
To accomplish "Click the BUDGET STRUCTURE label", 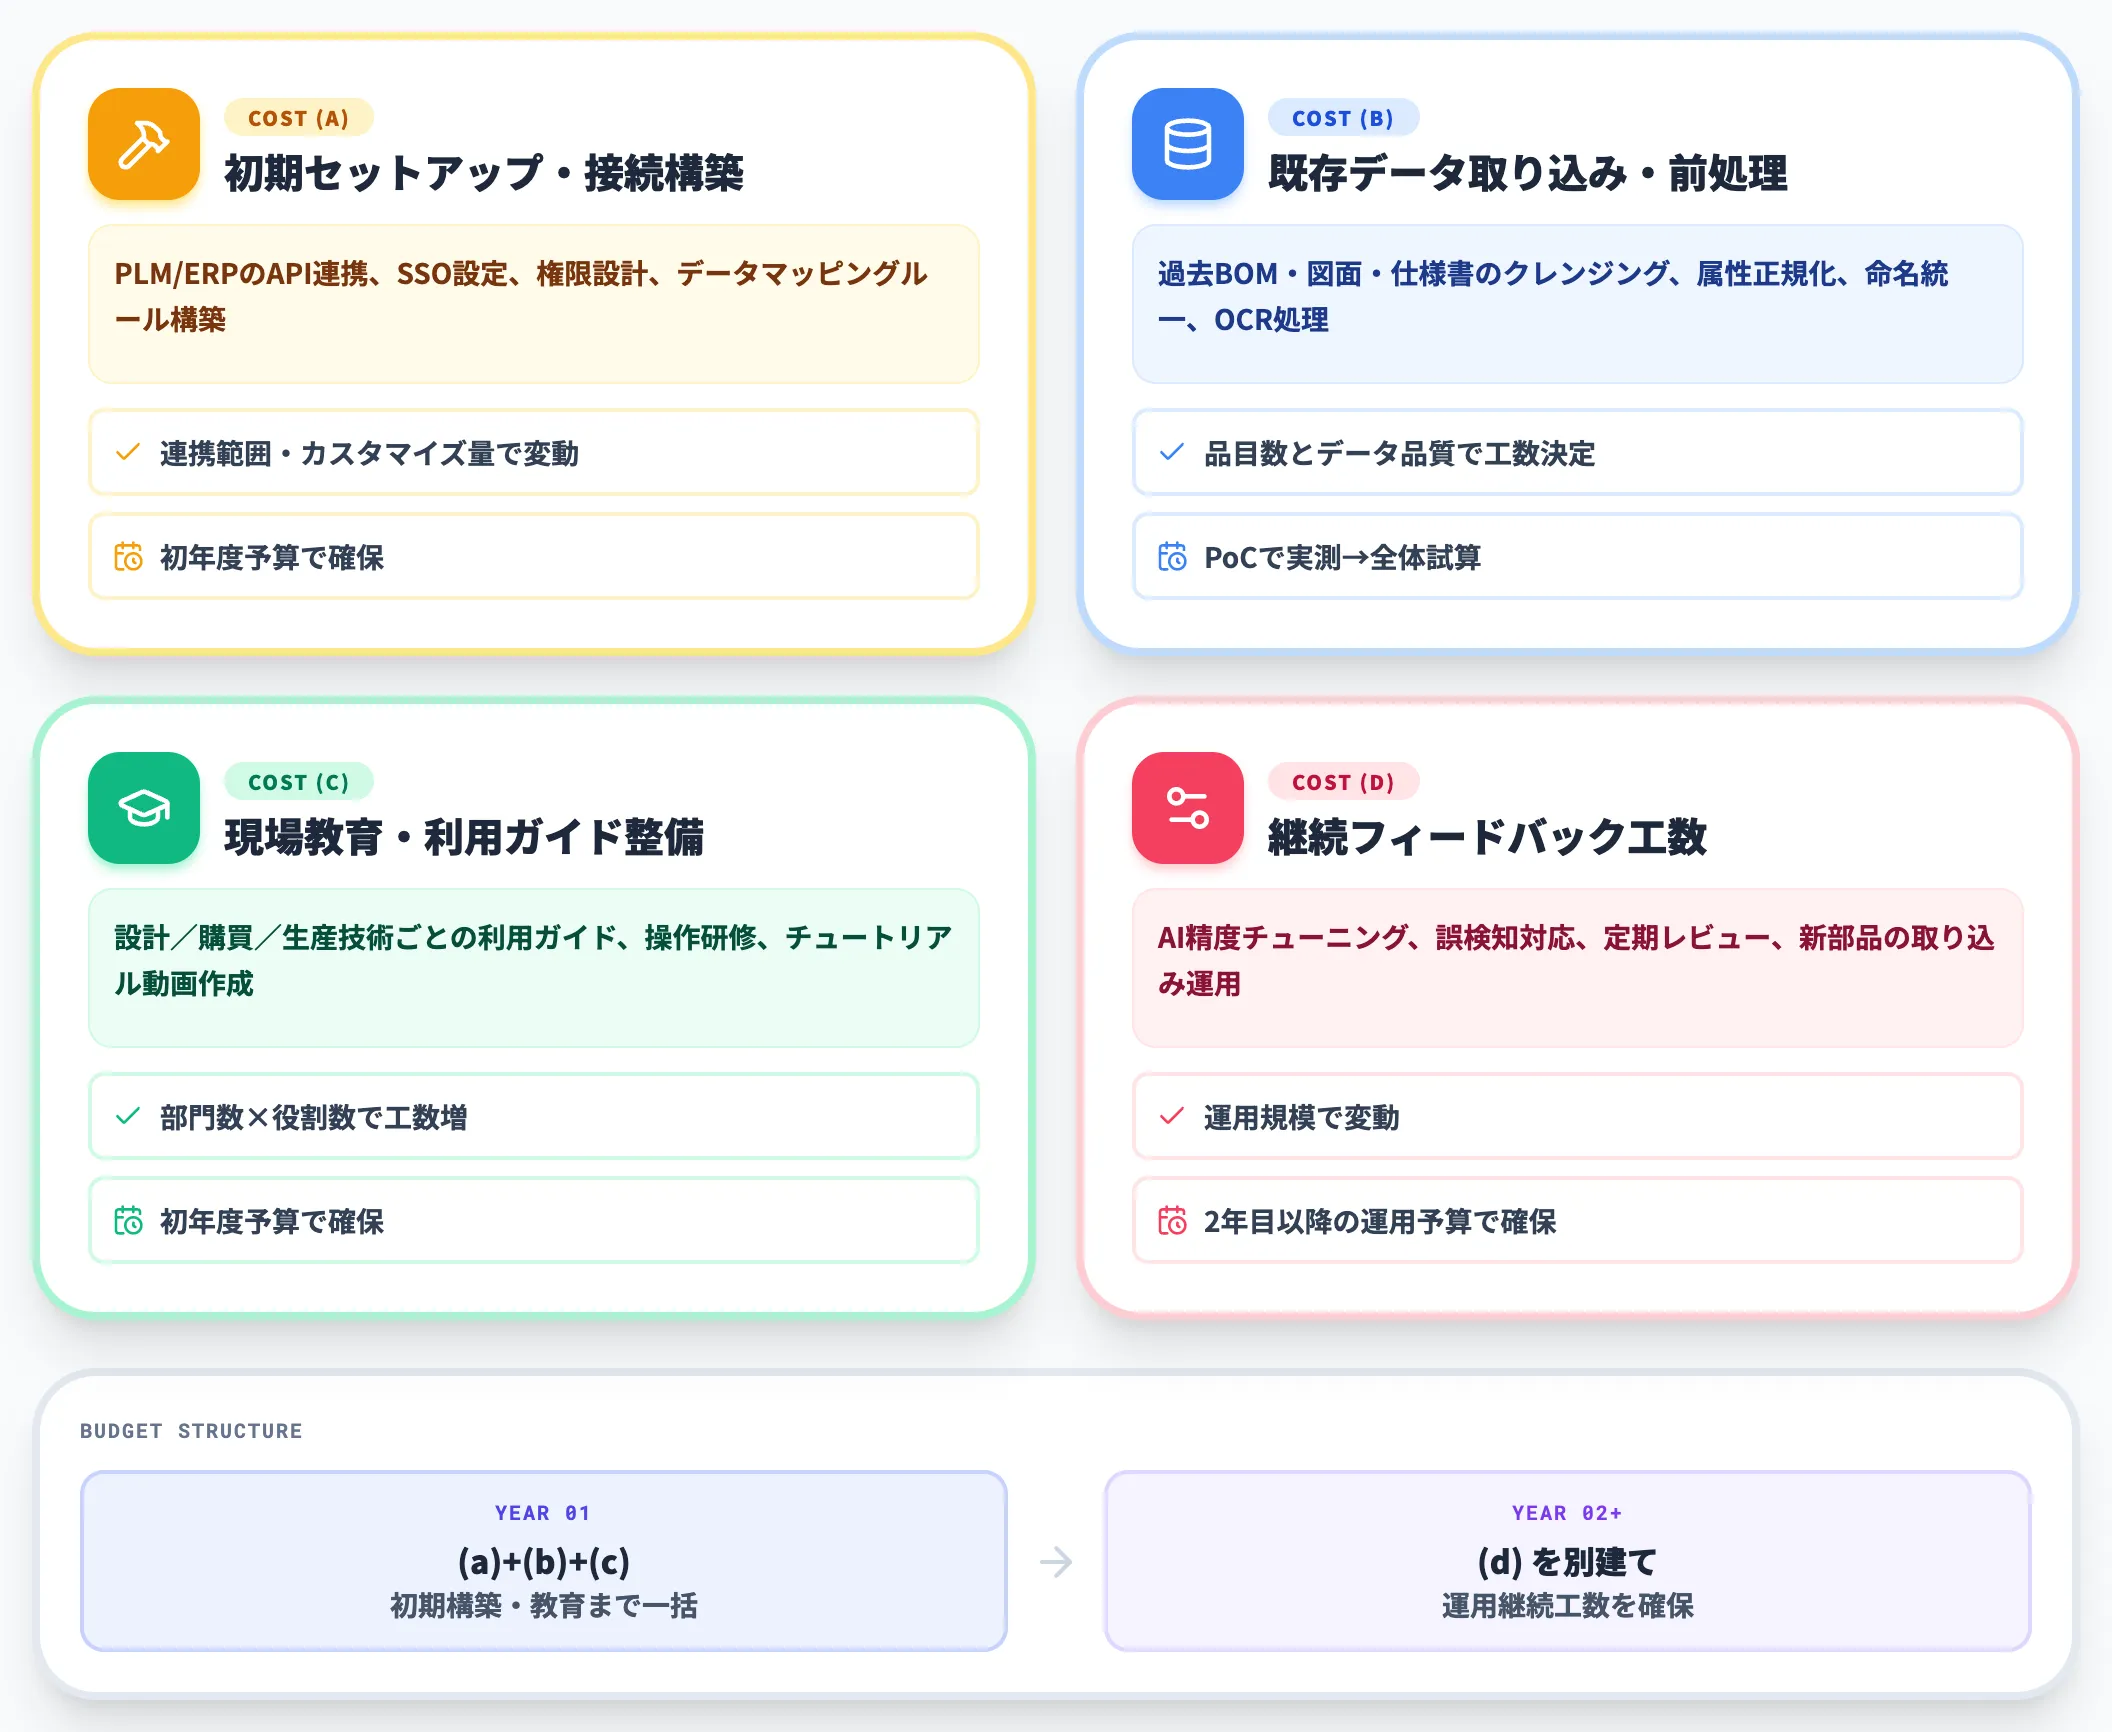I will click(191, 1431).
